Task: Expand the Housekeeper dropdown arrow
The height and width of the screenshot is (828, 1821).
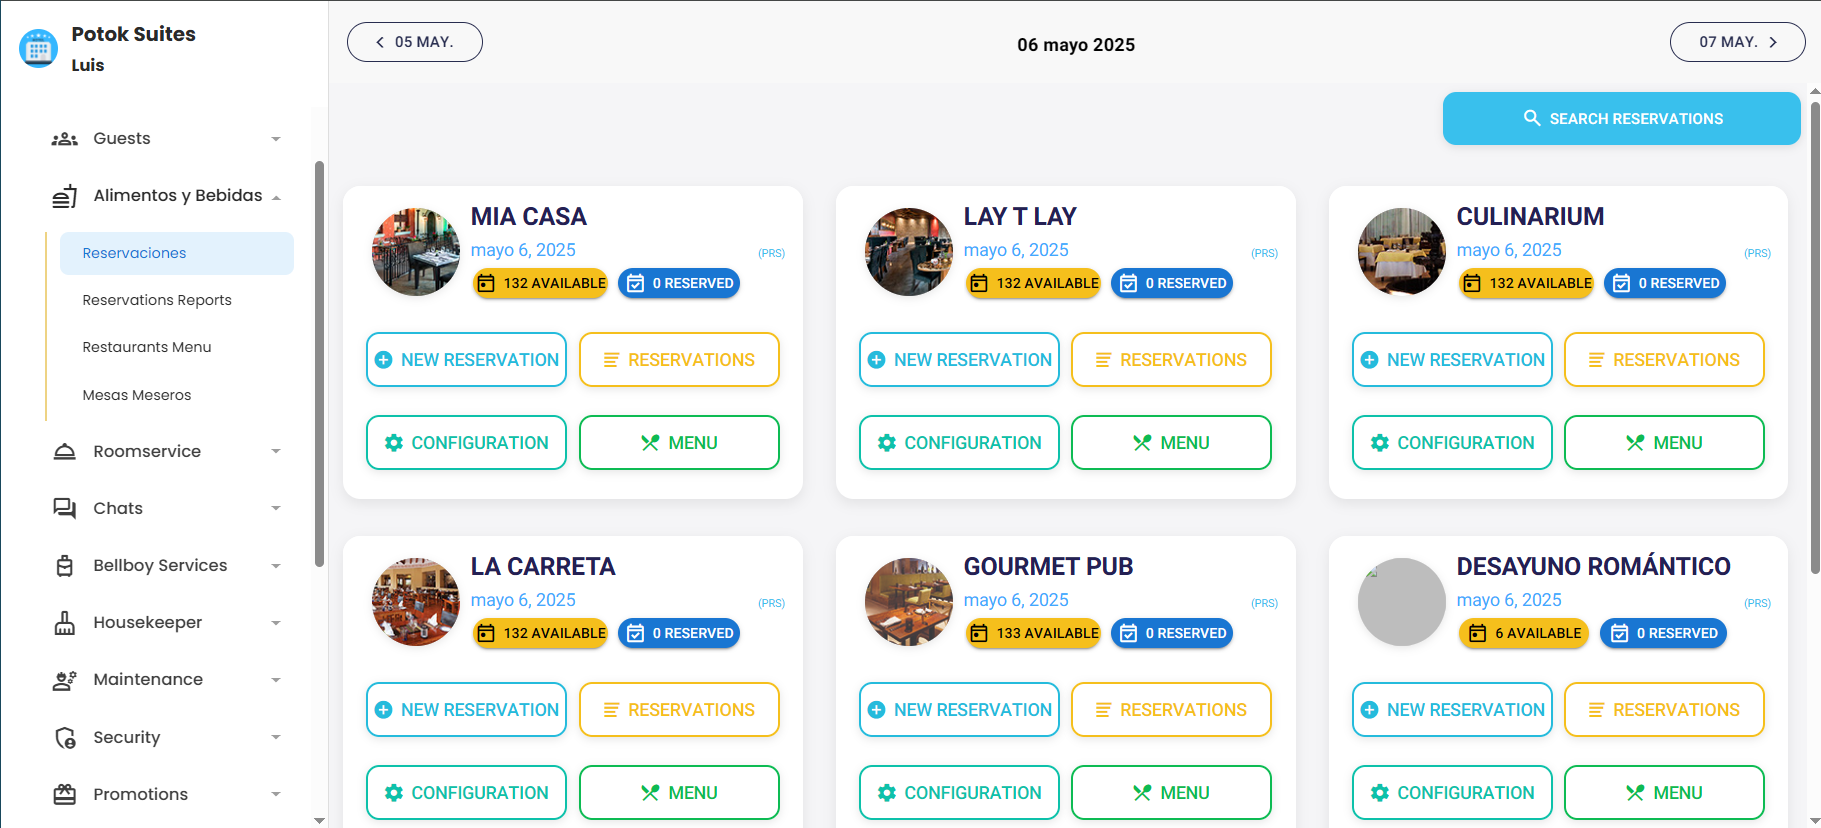Action: pyautogui.click(x=276, y=623)
